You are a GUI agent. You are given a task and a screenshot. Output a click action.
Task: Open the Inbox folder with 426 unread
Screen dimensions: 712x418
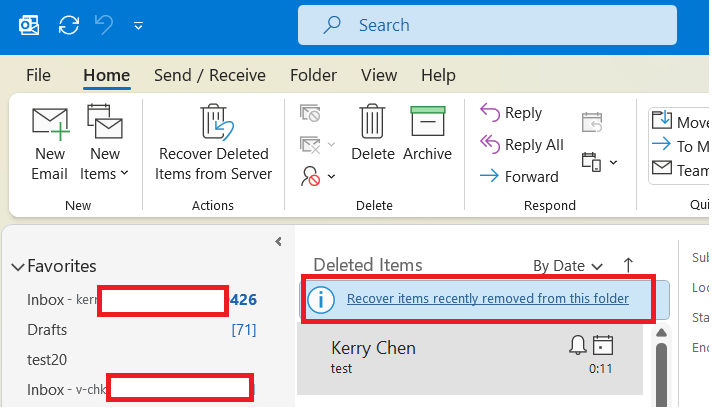142,300
